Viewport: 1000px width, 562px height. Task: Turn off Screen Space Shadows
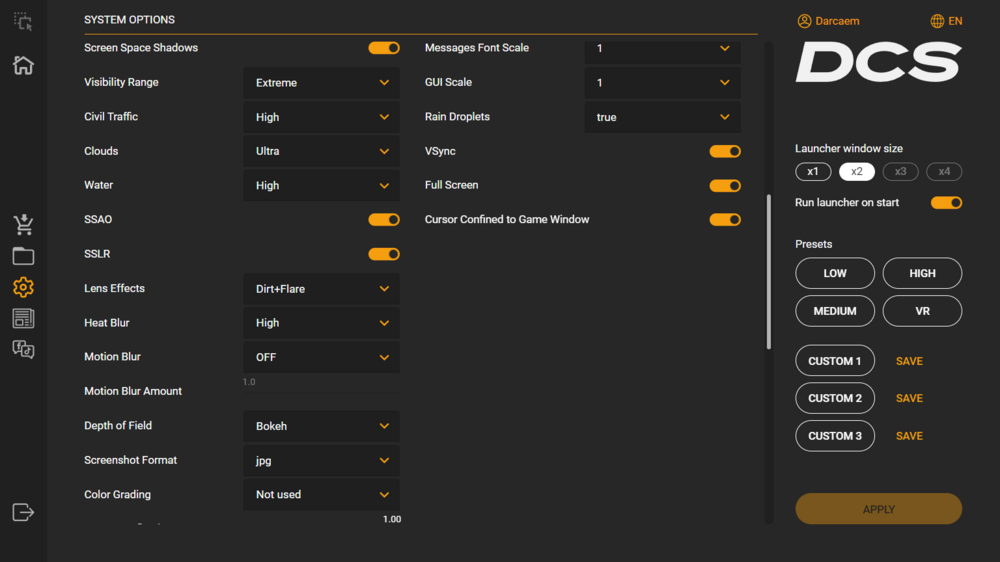pyautogui.click(x=384, y=48)
